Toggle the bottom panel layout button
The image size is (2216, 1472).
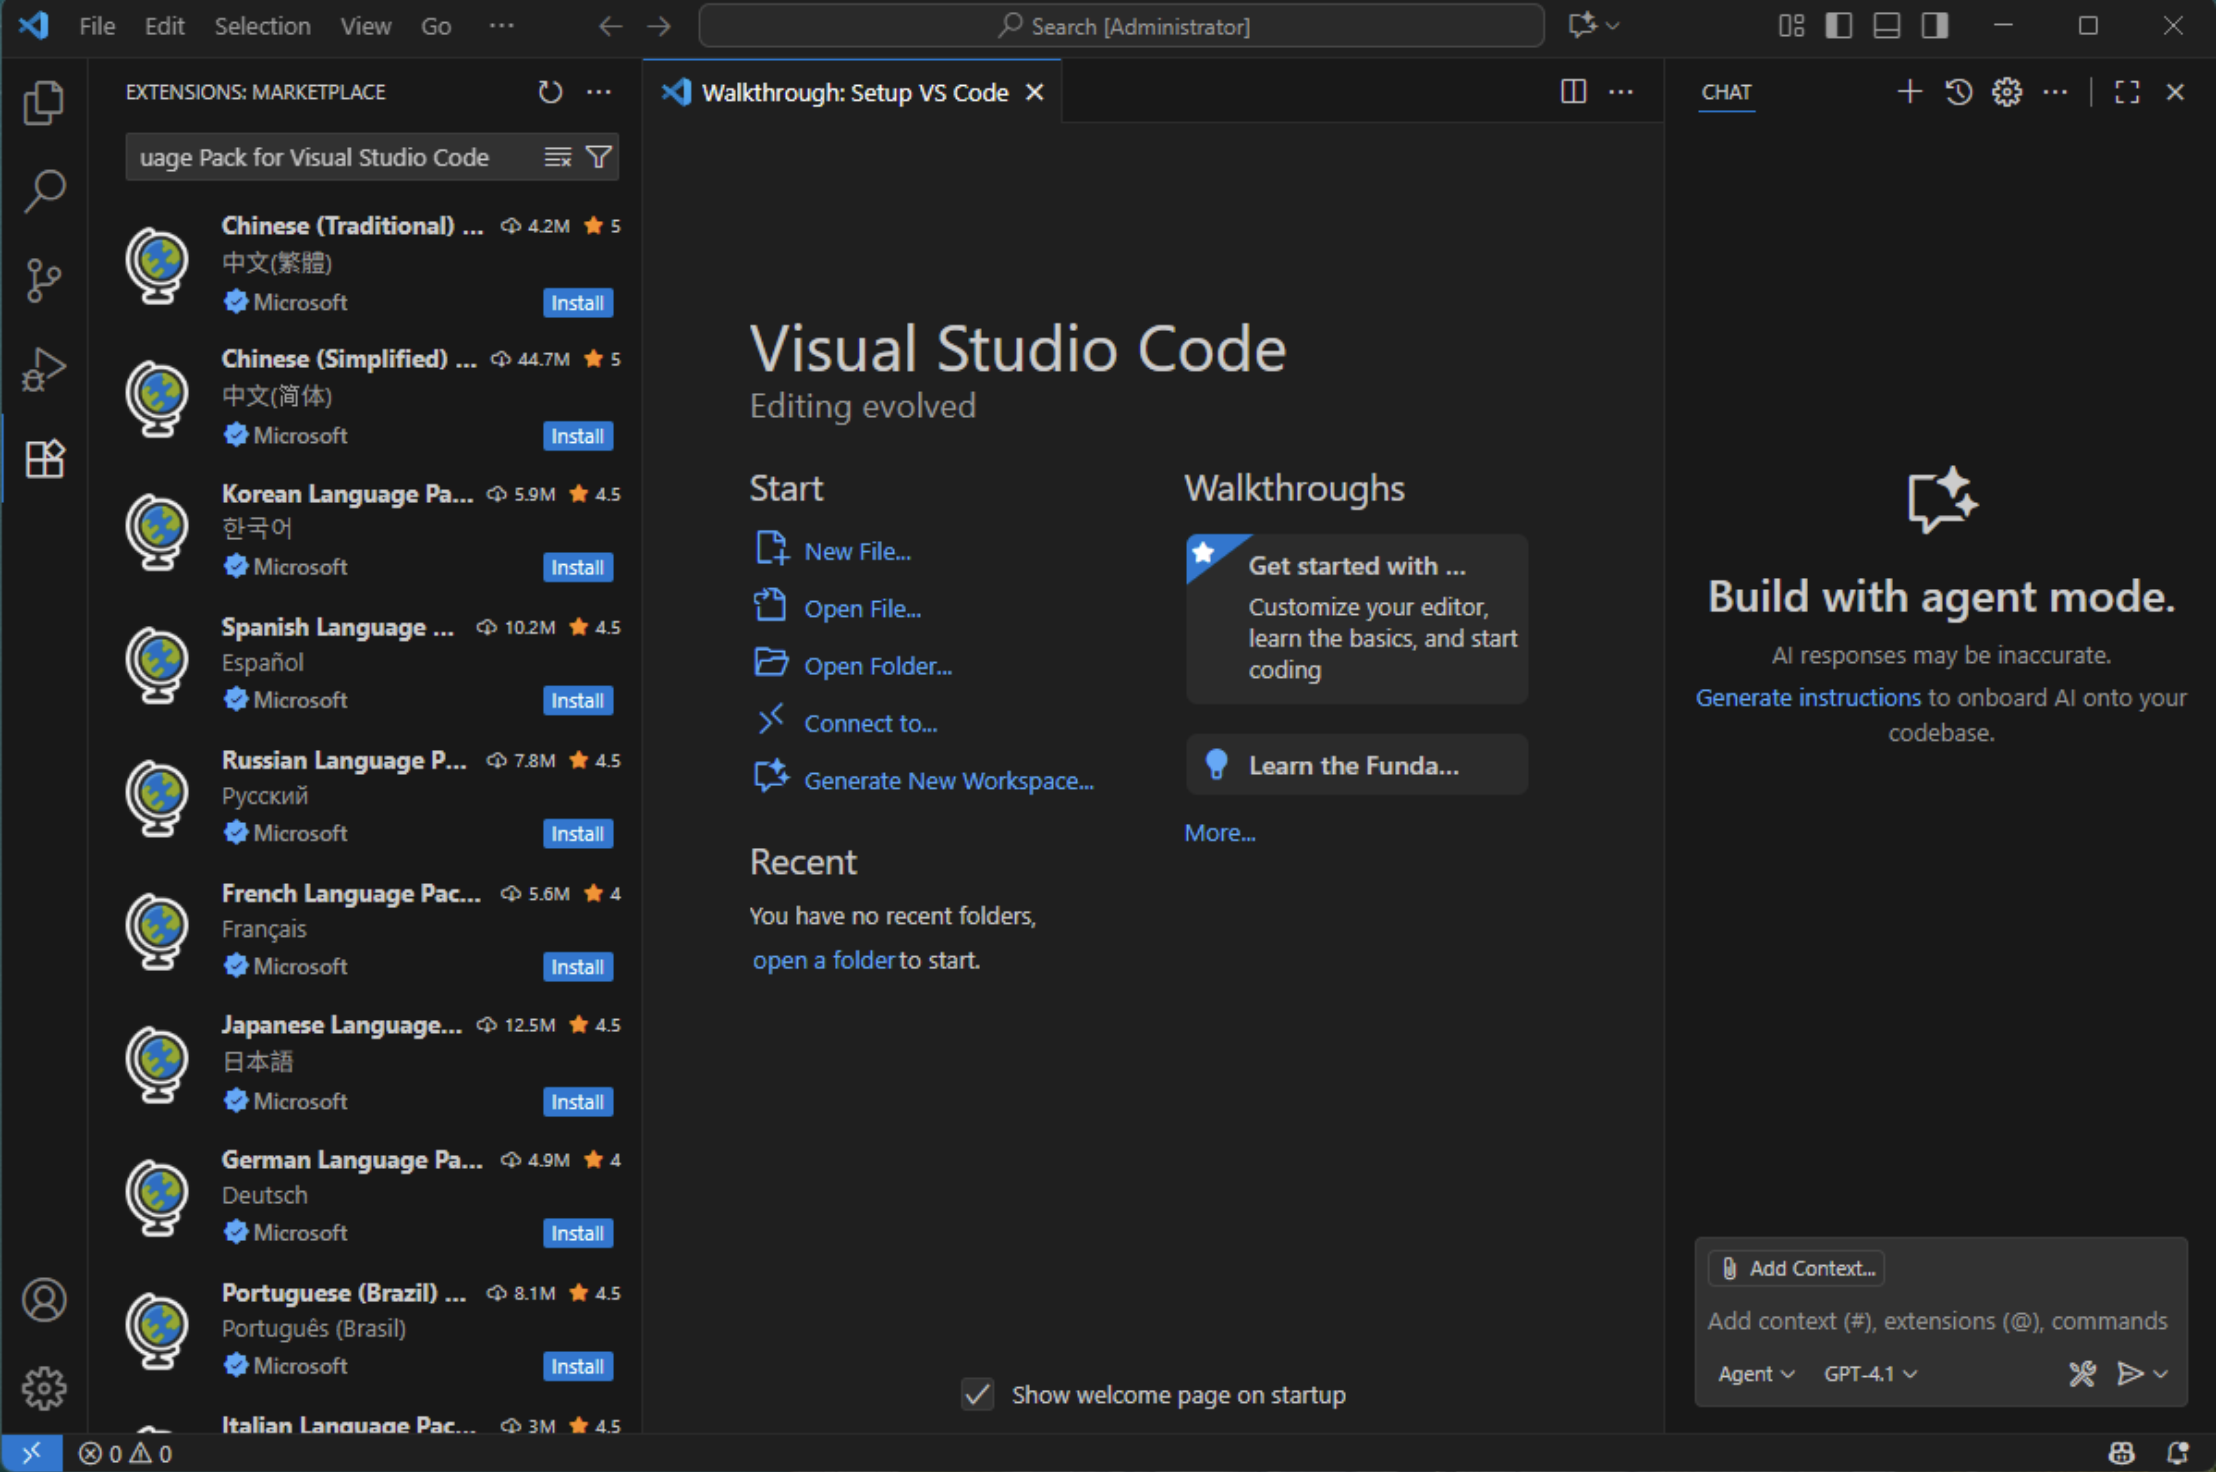[x=1886, y=26]
